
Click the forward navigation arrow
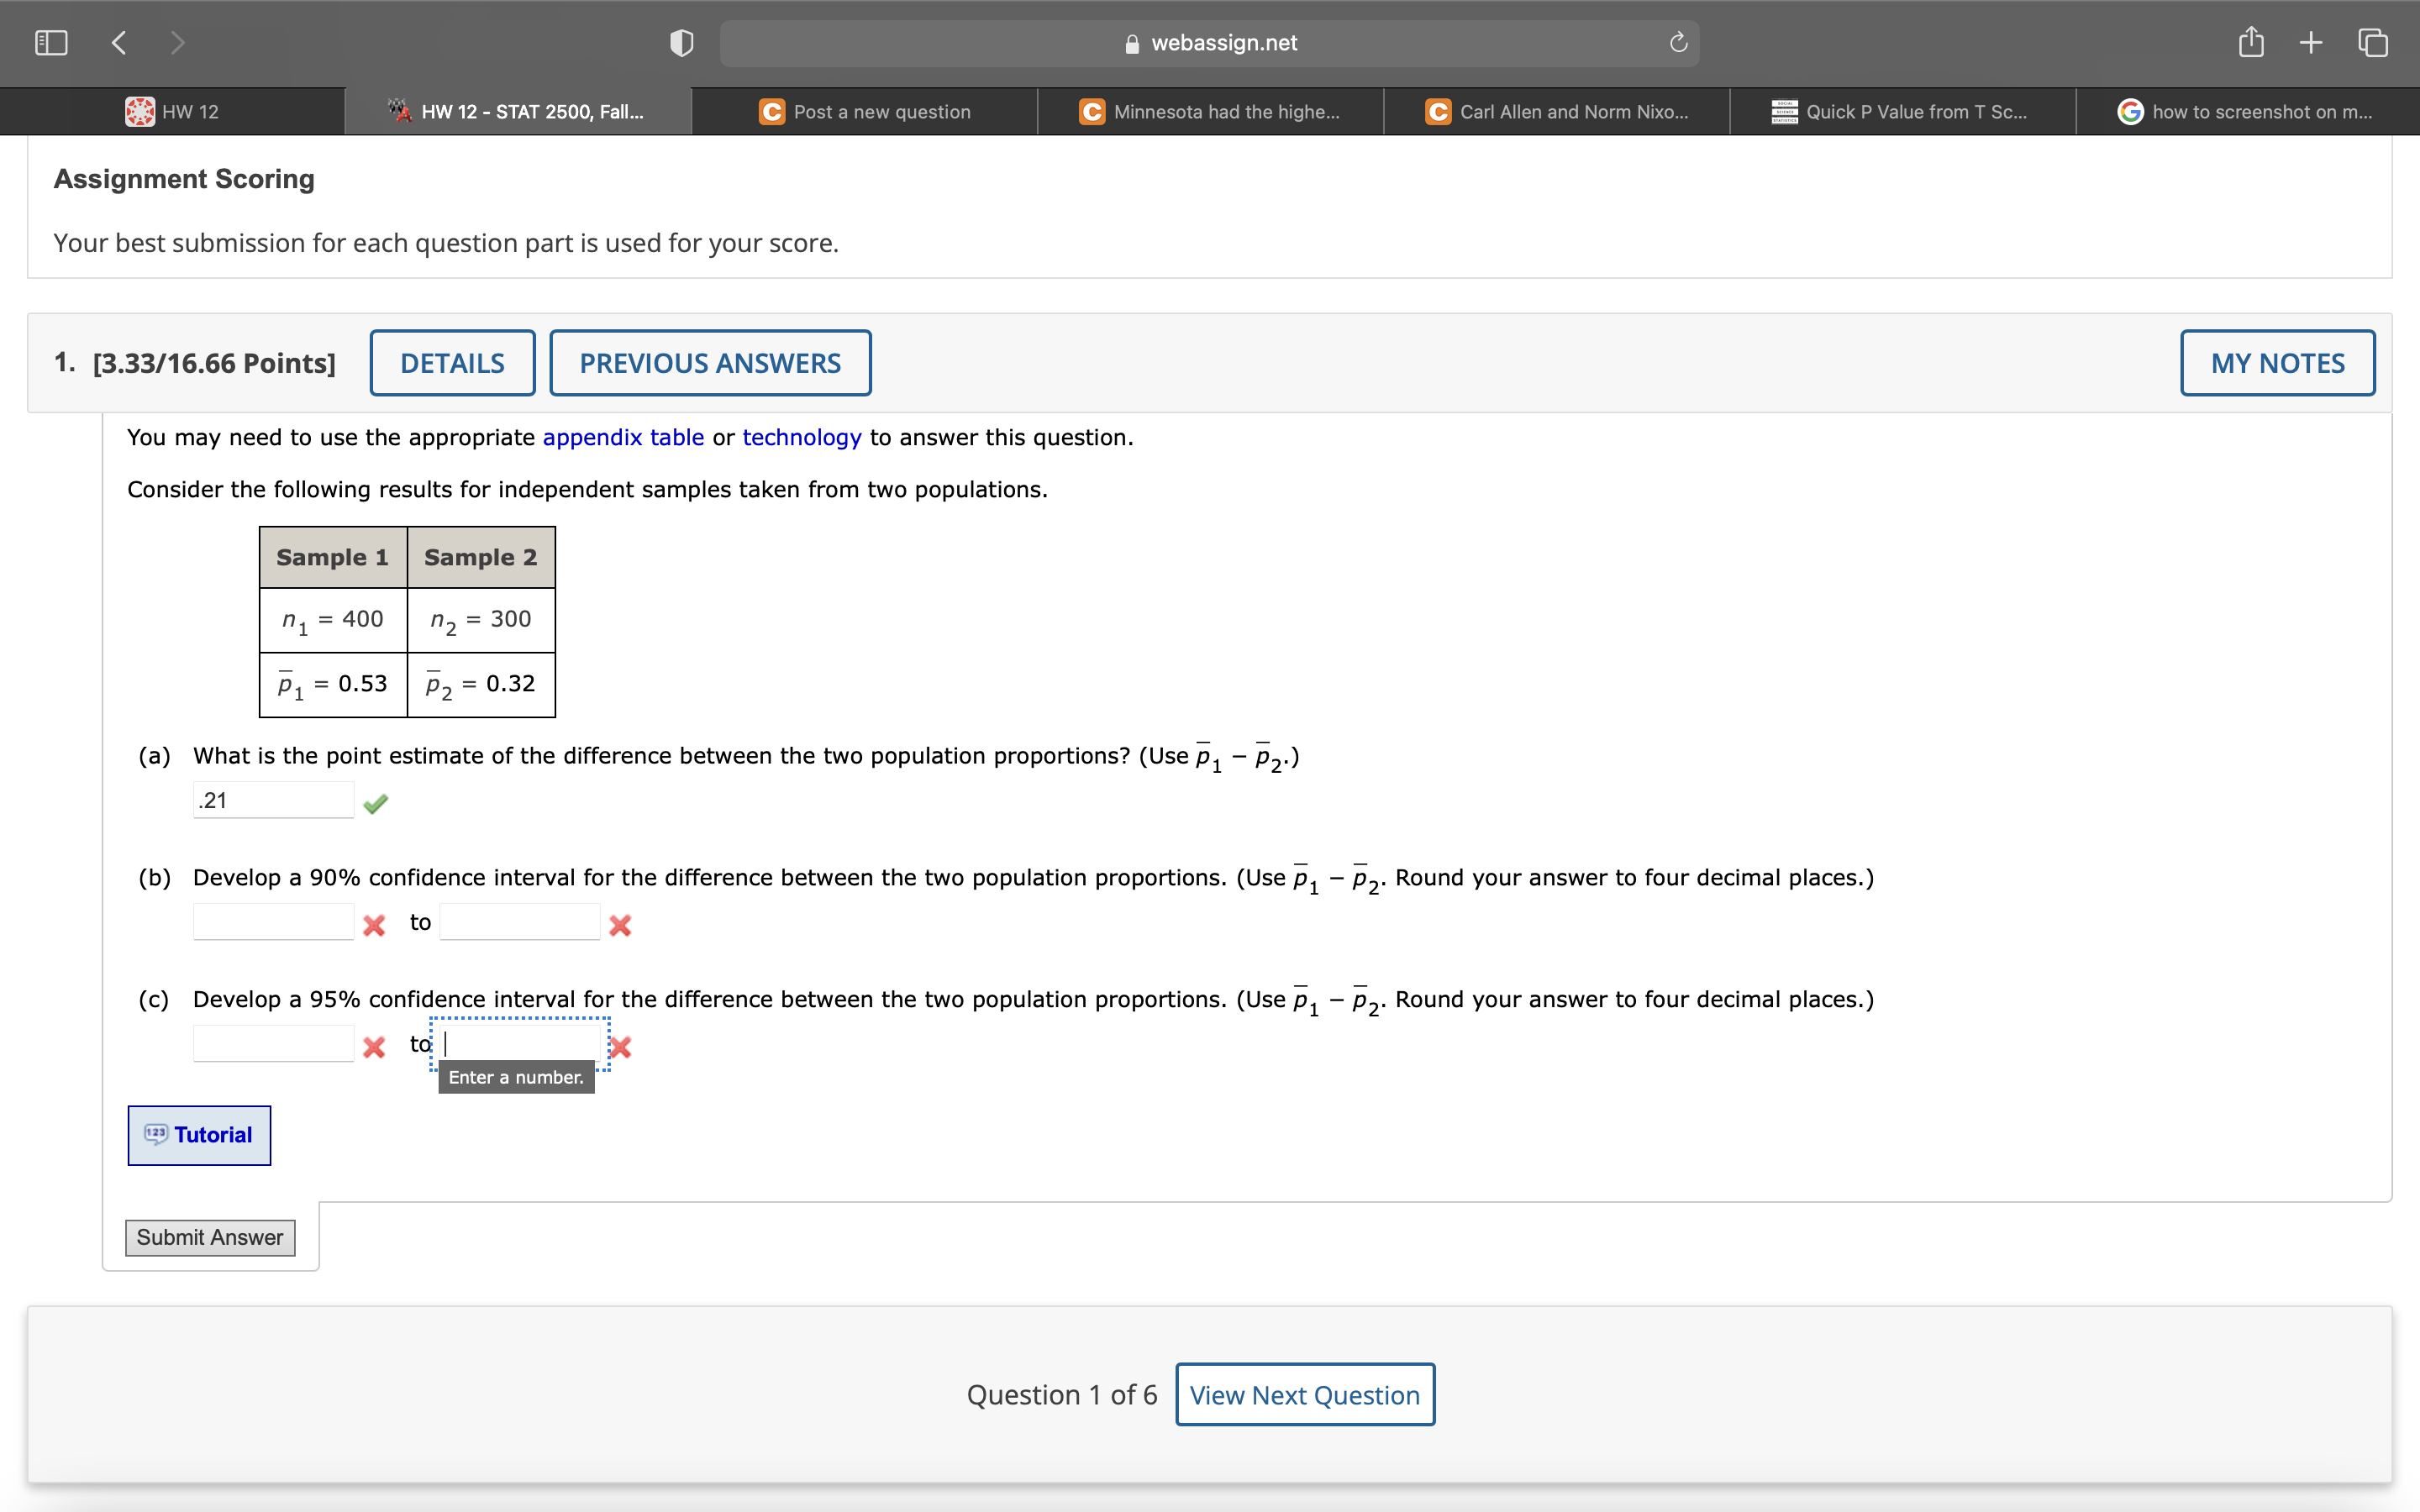point(177,42)
